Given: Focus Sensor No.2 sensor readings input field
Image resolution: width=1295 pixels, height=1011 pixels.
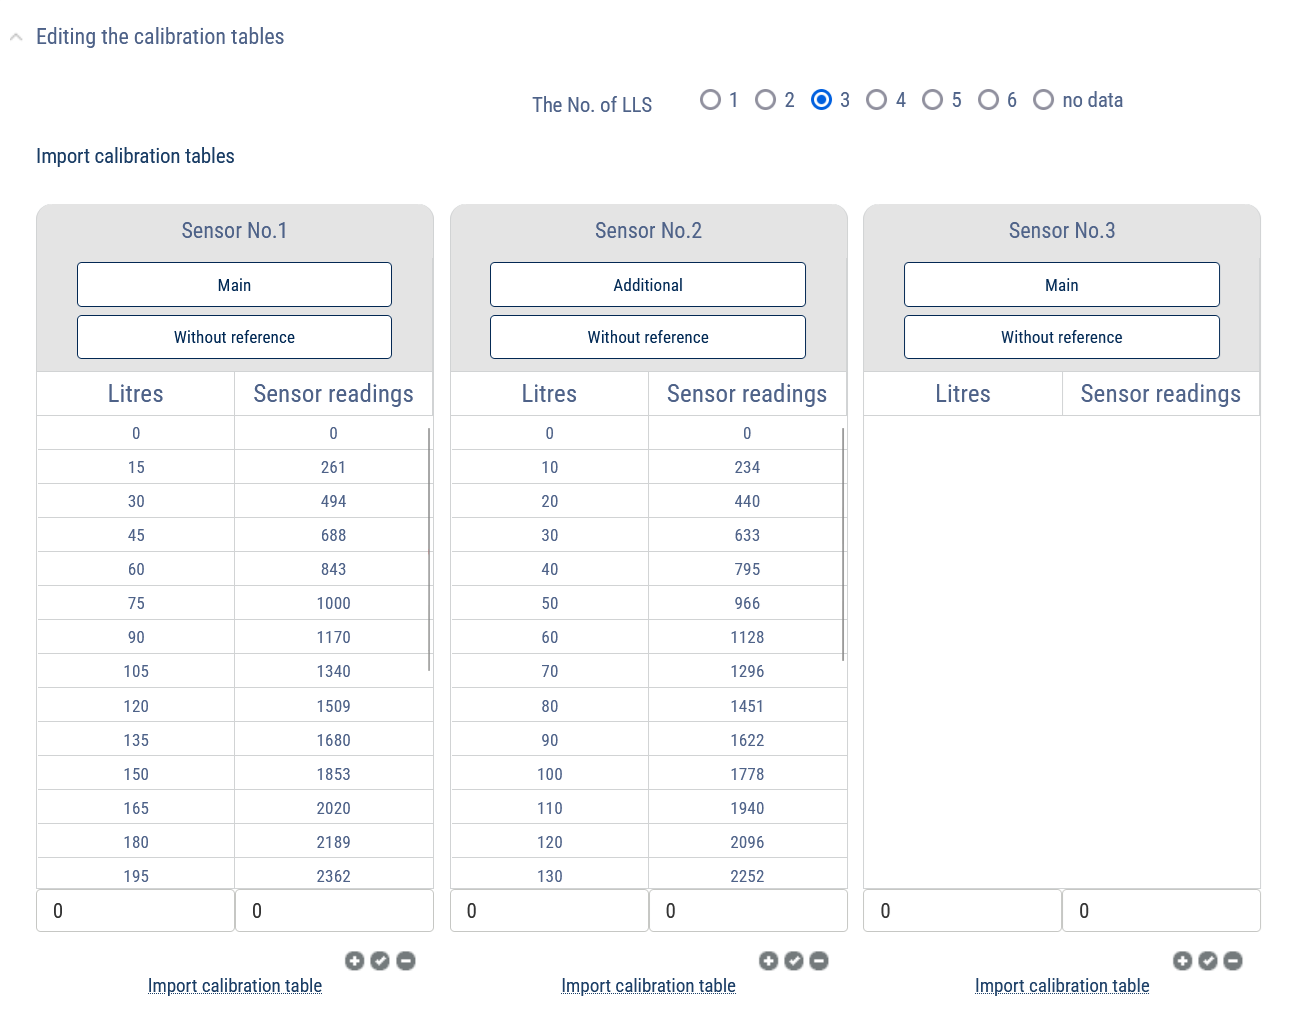Looking at the screenshot, I should tap(748, 911).
